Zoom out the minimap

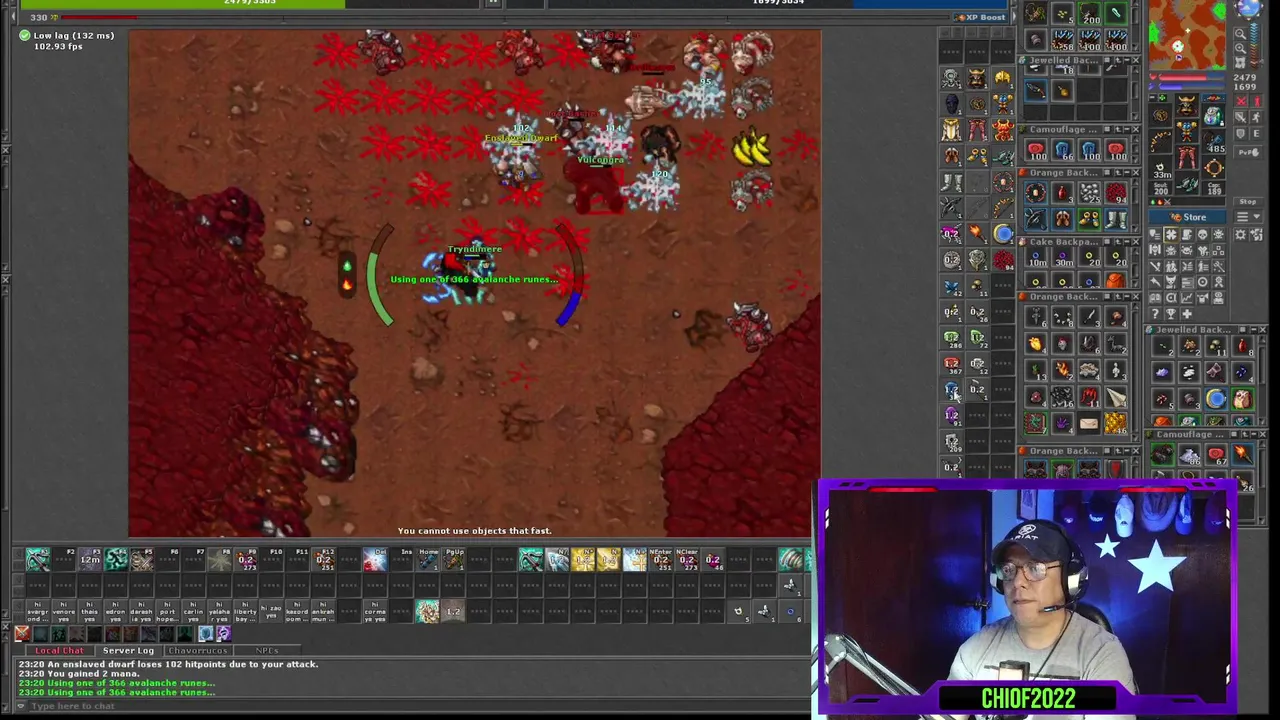[x=1240, y=33]
